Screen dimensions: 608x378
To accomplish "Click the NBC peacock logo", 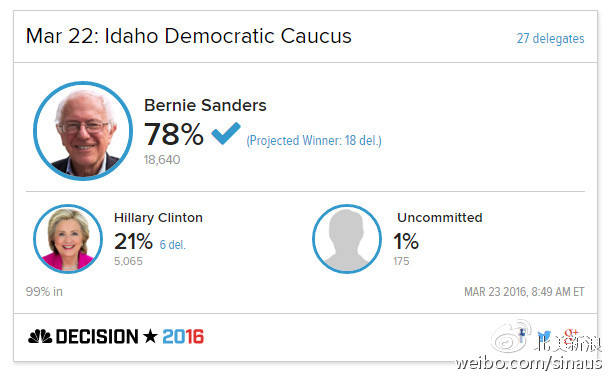I will point(40,336).
